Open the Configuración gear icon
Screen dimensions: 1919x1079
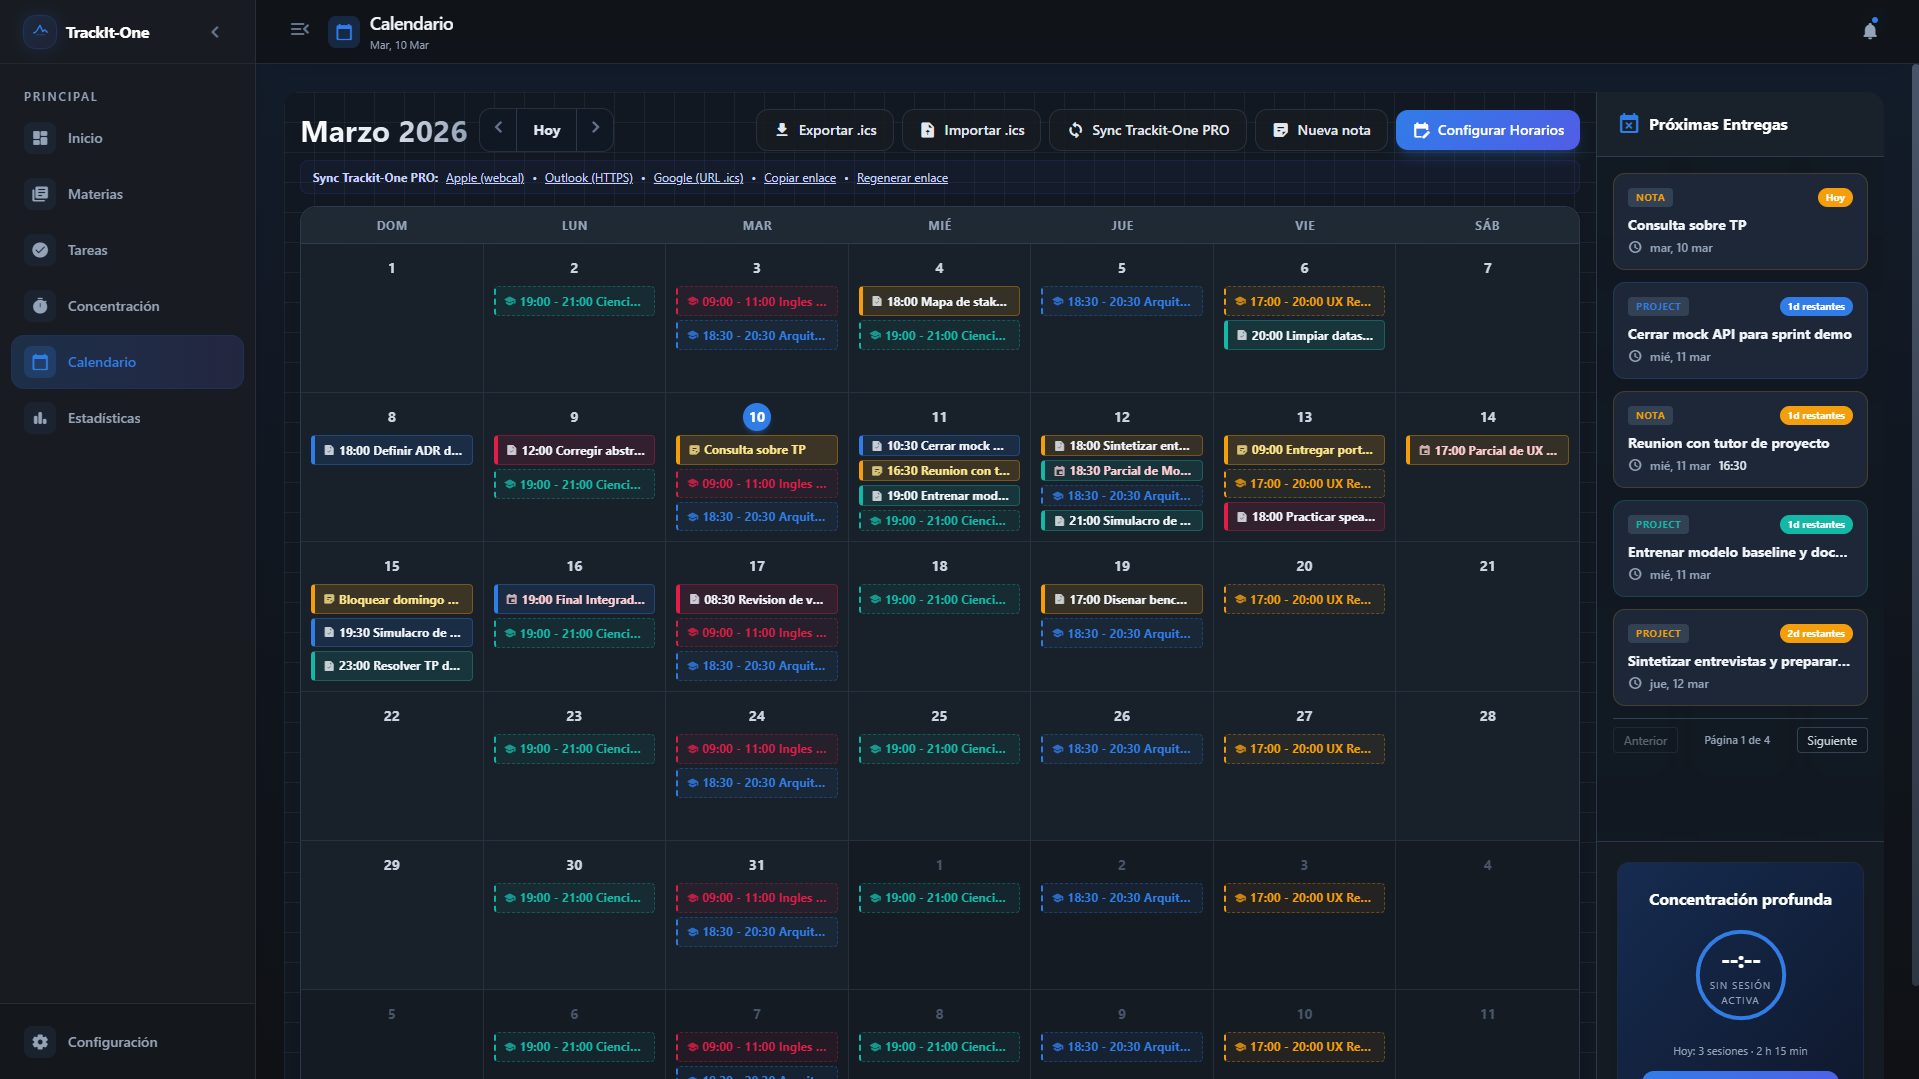40,1042
